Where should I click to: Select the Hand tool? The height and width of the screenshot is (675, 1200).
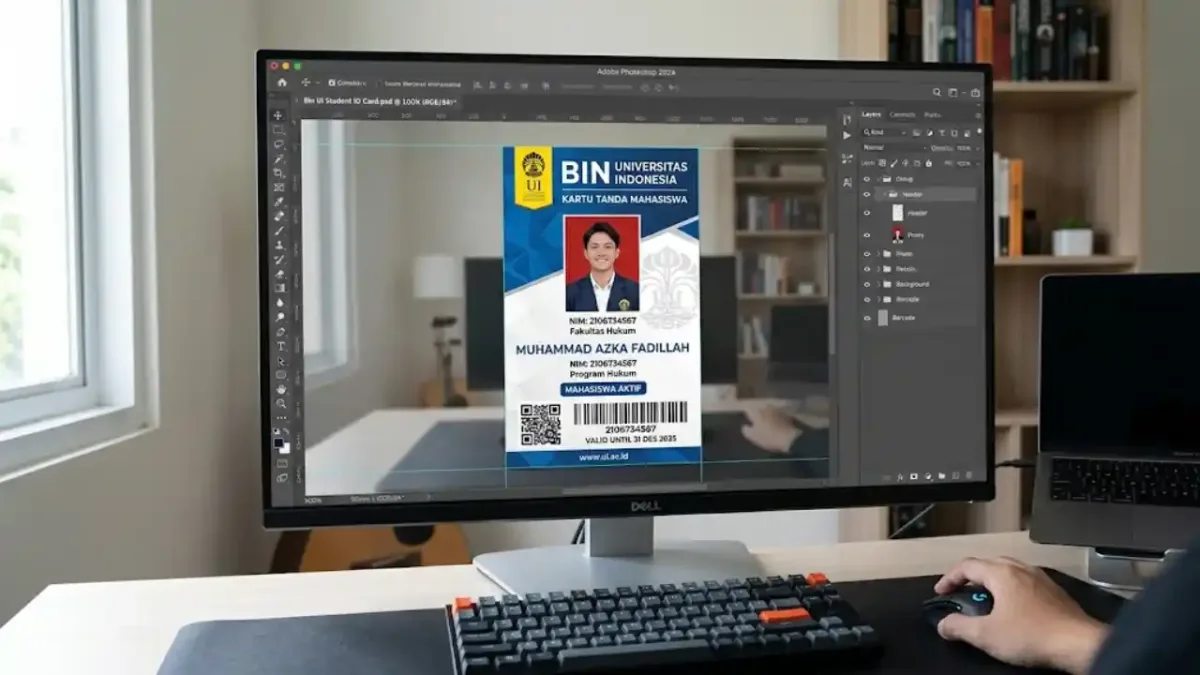(x=279, y=389)
